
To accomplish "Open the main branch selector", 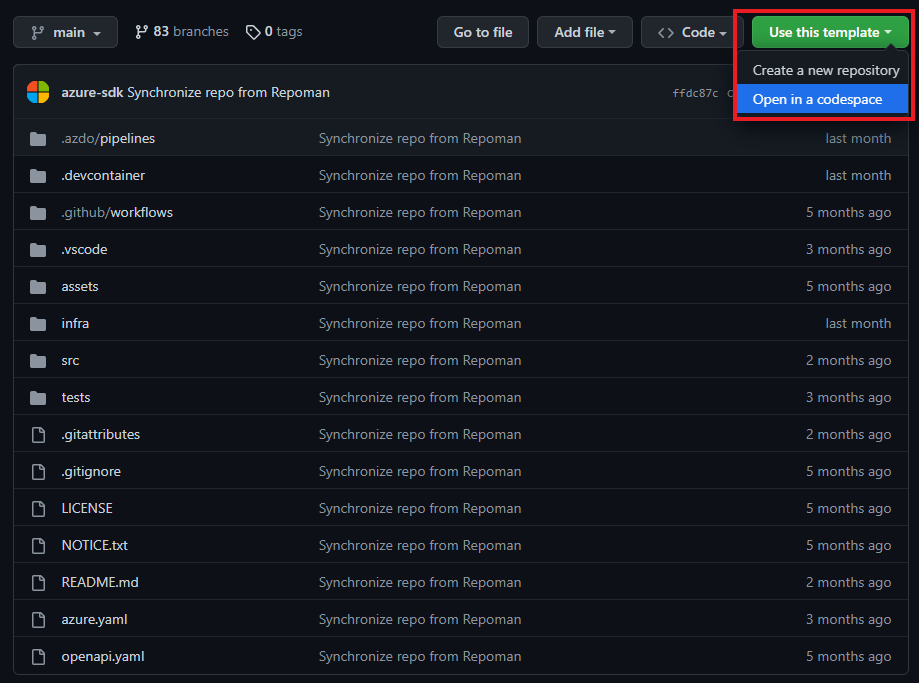I will click(65, 31).
